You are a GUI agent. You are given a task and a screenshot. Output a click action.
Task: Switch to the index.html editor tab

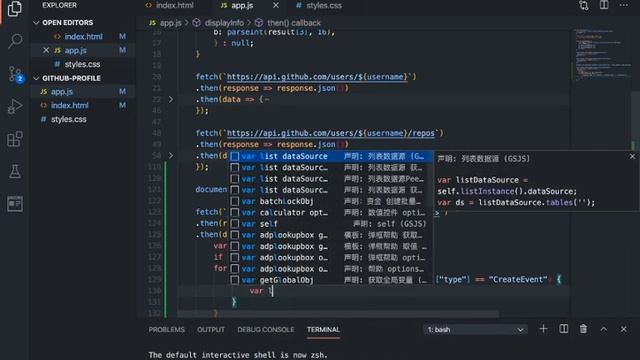[170, 5]
